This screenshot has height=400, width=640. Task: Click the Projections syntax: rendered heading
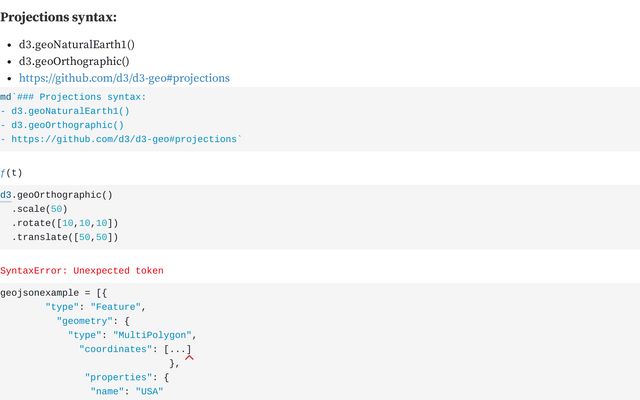pos(58,17)
